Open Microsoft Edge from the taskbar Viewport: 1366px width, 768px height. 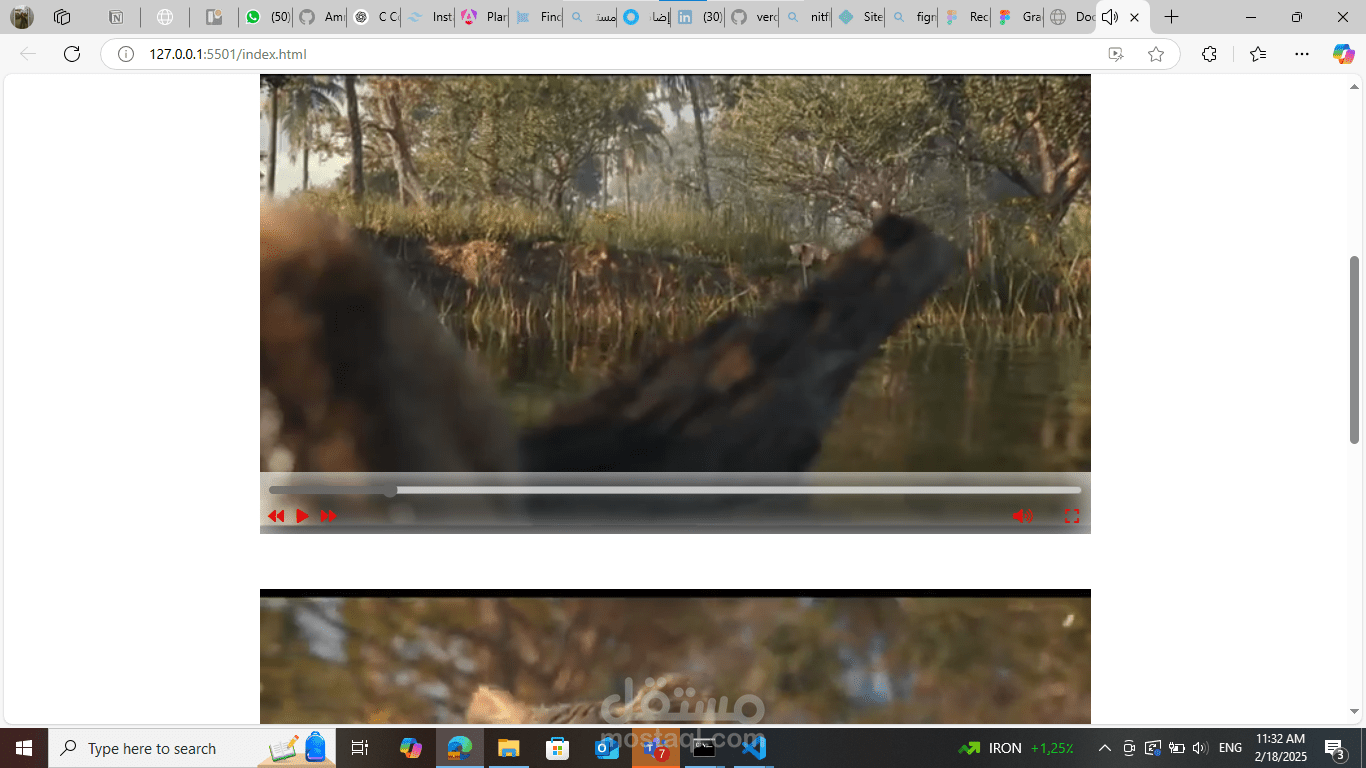460,748
